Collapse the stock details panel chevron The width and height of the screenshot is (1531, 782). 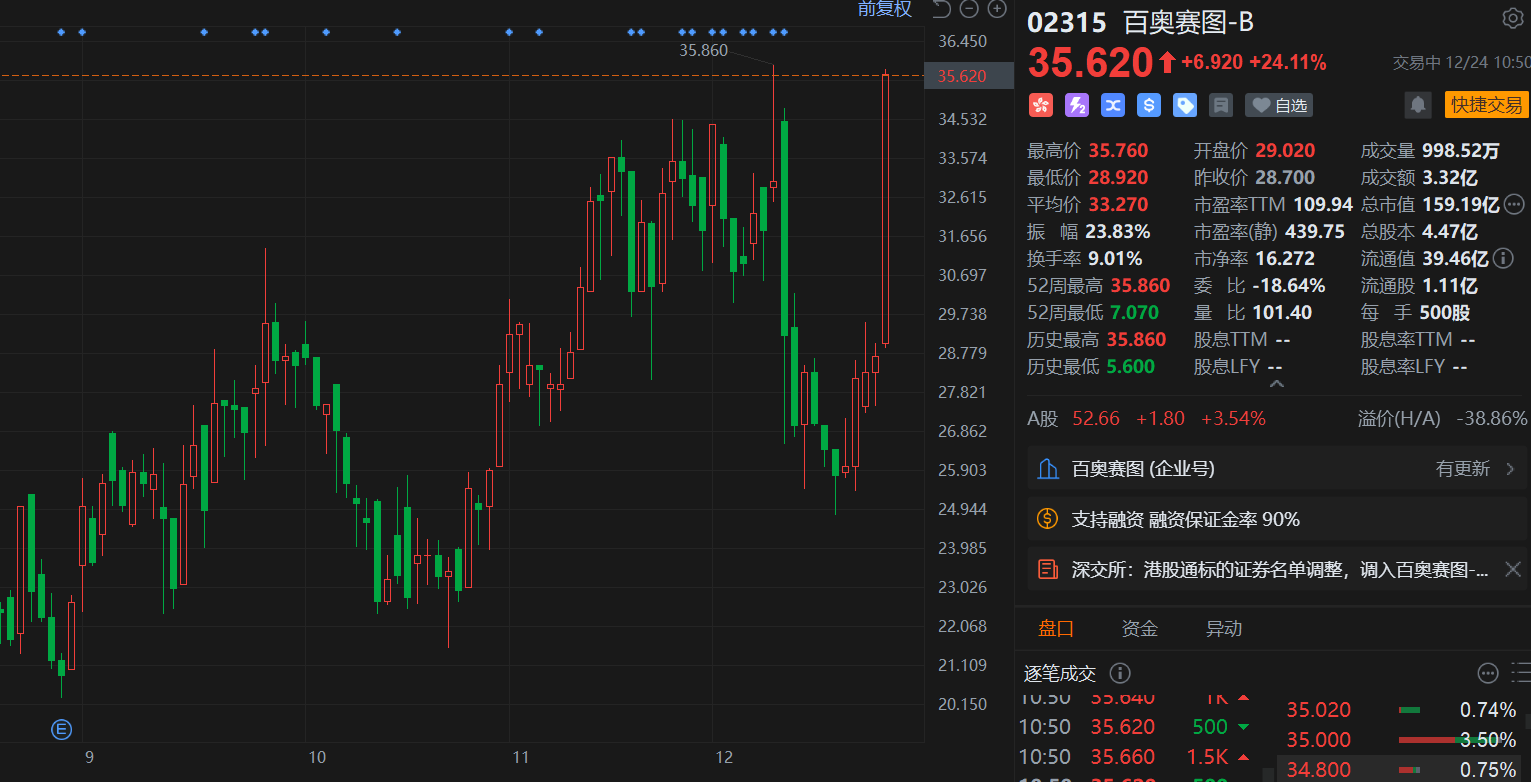[1275, 383]
